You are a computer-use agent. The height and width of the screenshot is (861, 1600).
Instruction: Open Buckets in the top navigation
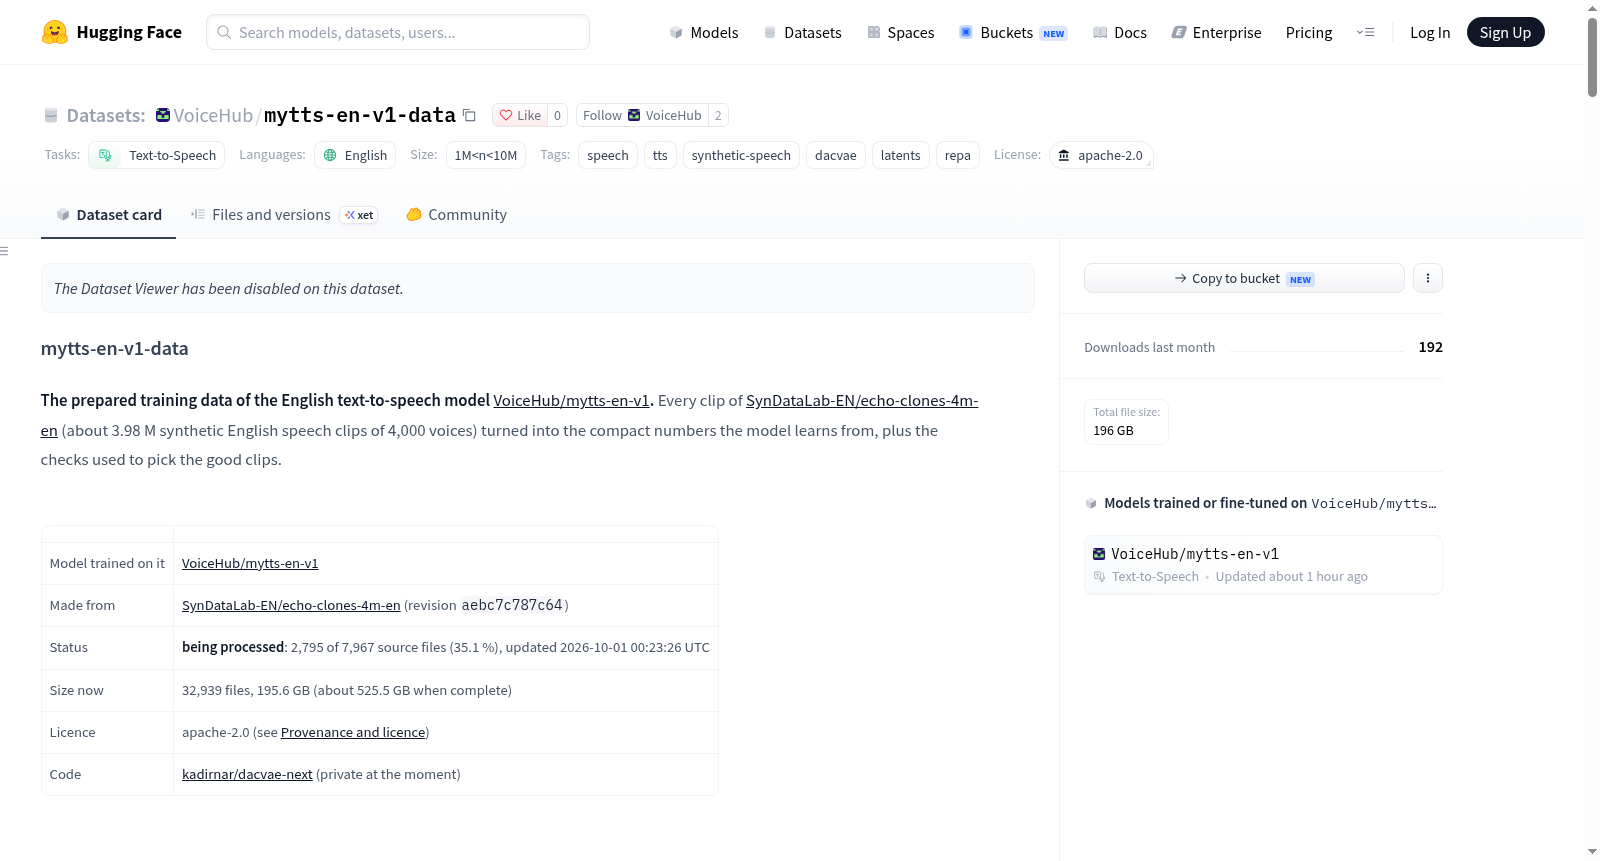click(x=1013, y=32)
